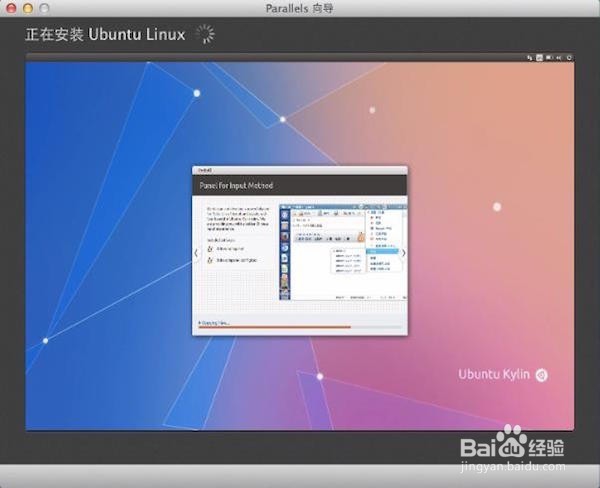Screen dimensions: 600x488
Task: Advance to the next installer slide arrow
Action: click(x=403, y=253)
